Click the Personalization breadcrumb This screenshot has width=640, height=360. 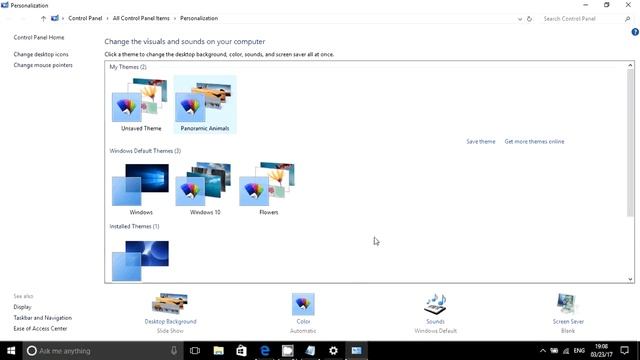click(x=199, y=18)
